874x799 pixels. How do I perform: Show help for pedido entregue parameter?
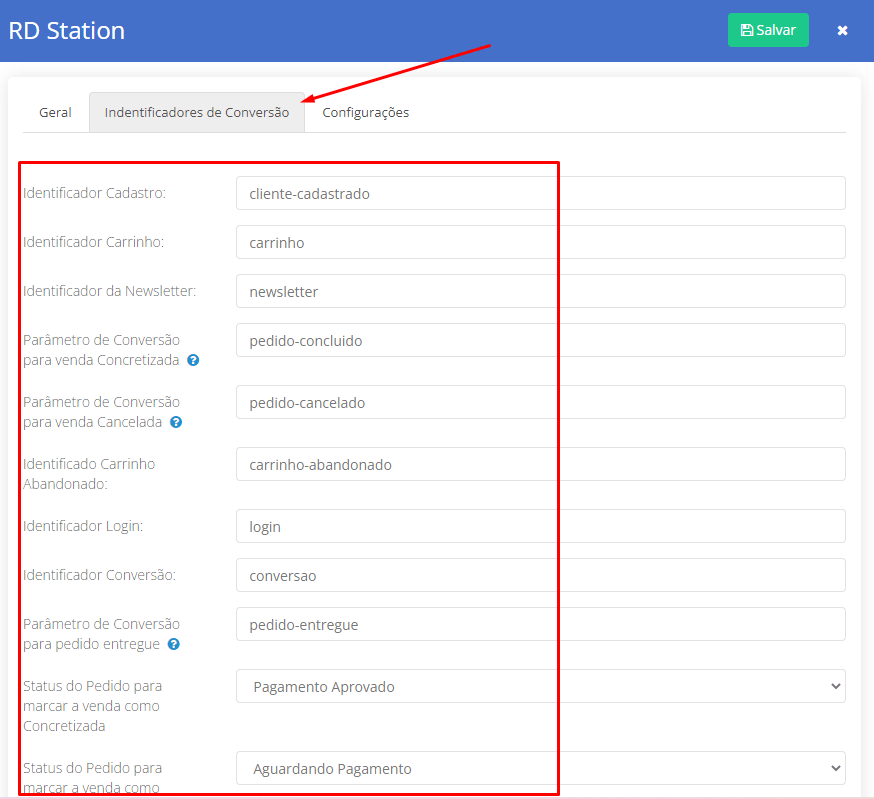tap(174, 644)
